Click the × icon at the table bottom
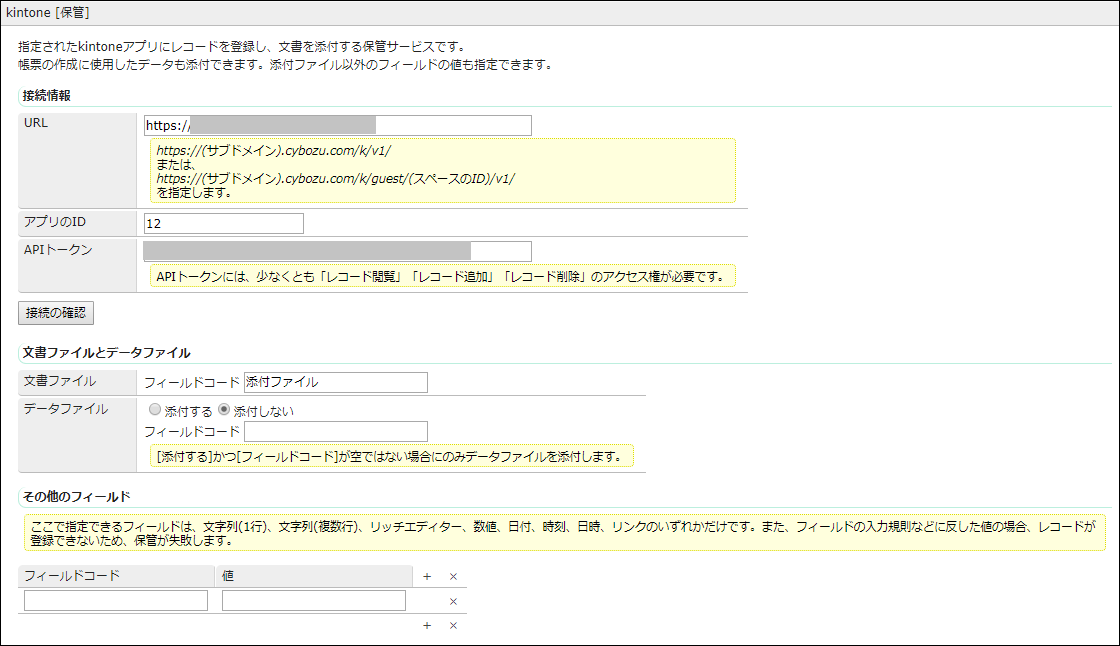This screenshot has width=1120, height=646. (452, 624)
